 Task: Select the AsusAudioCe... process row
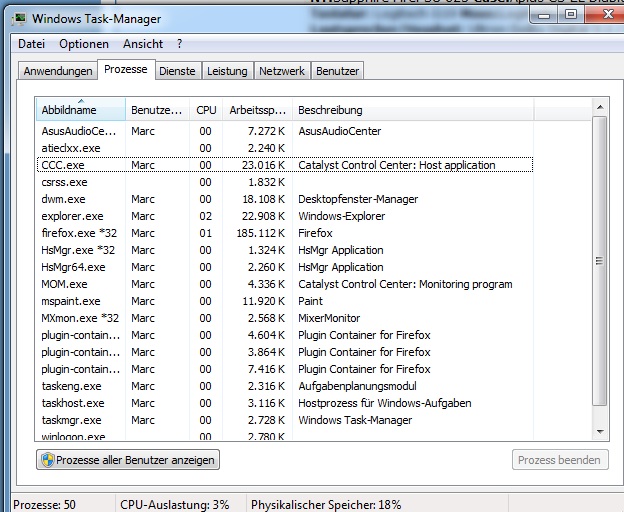tap(285, 131)
